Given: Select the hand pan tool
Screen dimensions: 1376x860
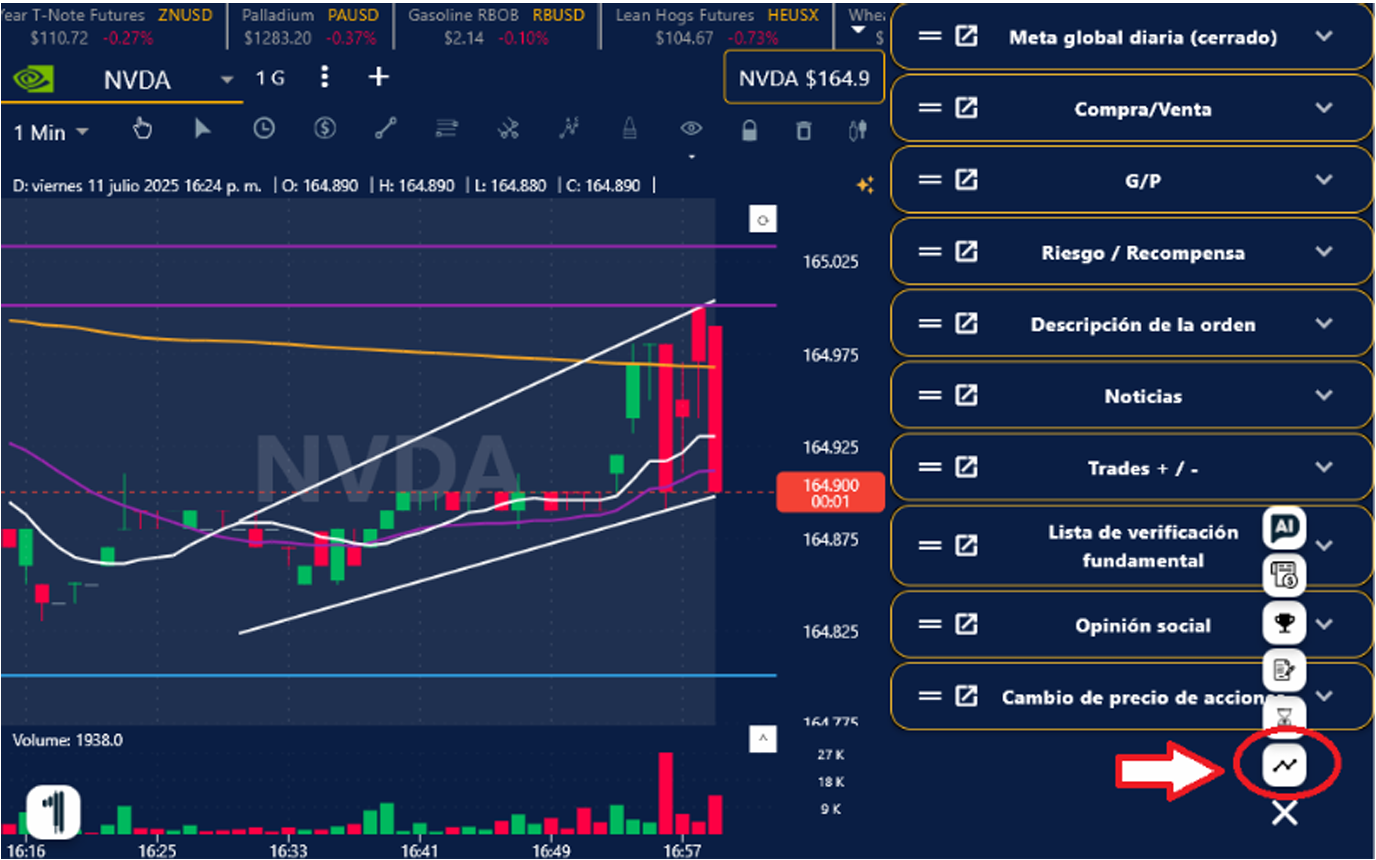Looking at the screenshot, I should (142, 128).
